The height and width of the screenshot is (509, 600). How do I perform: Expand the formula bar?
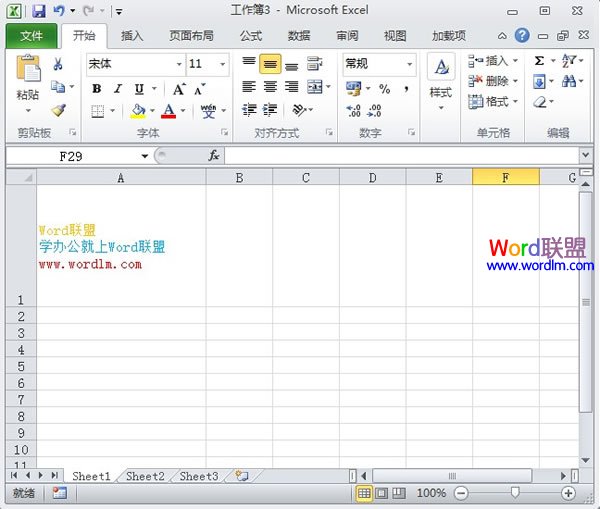[x=585, y=155]
